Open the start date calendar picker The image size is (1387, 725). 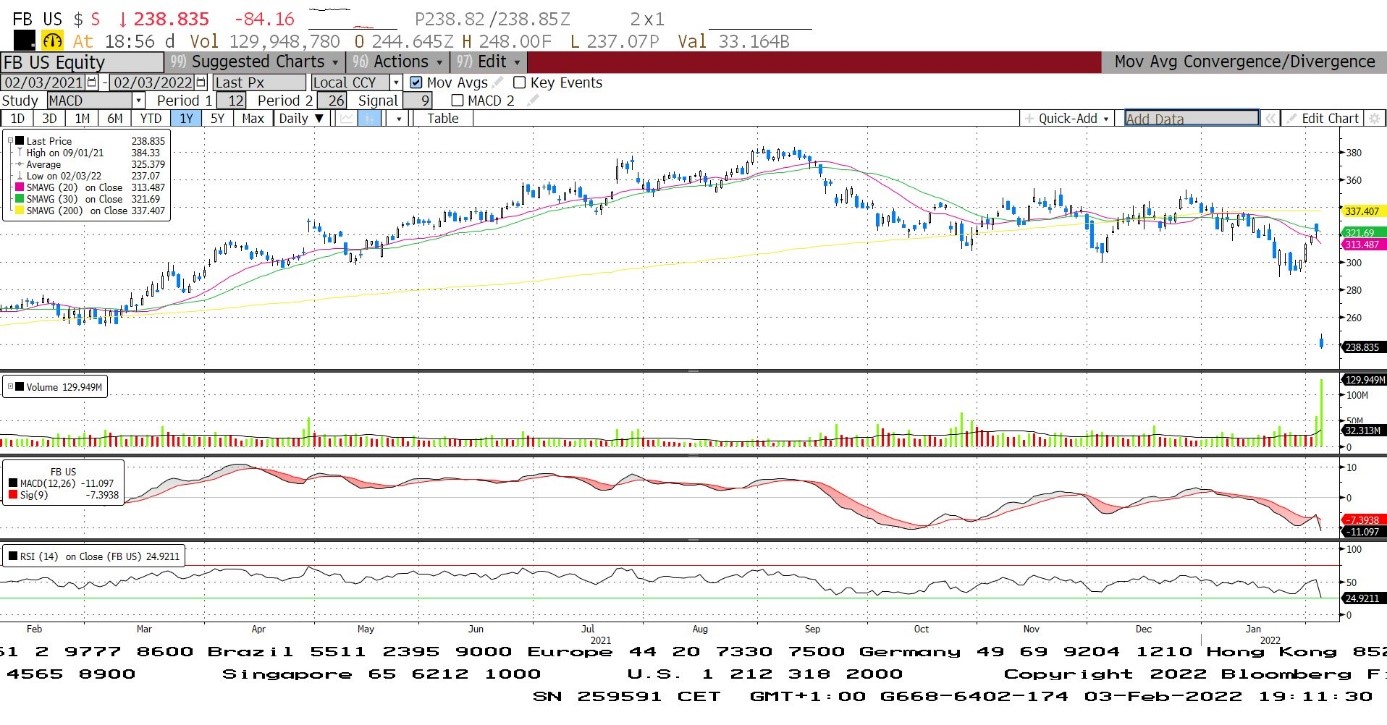[x=92, y=83]
